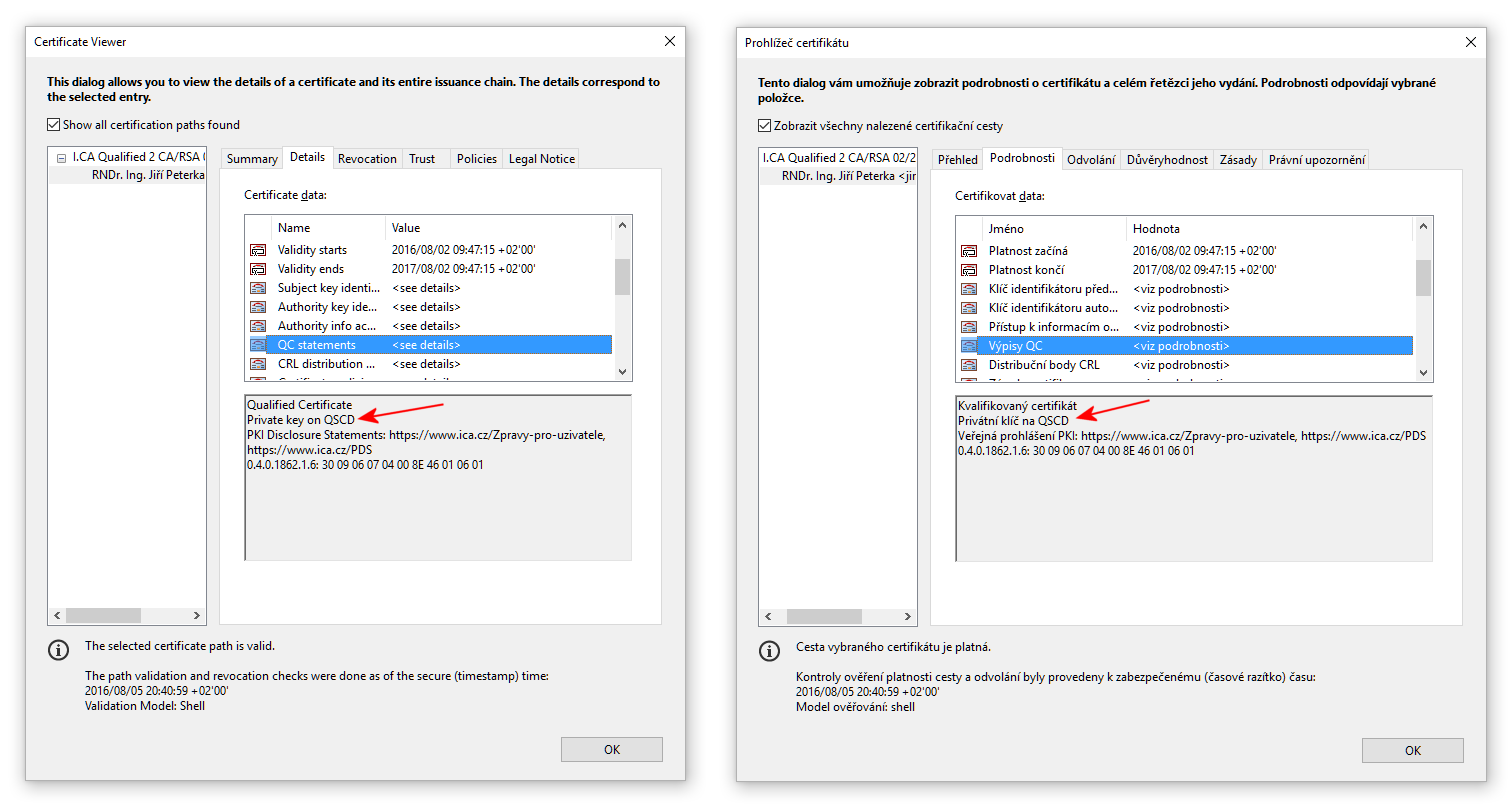This screenshot has width=1512, height=808.
Task: Click the highlighted QC statements row icon
Action: click(258, 345)
